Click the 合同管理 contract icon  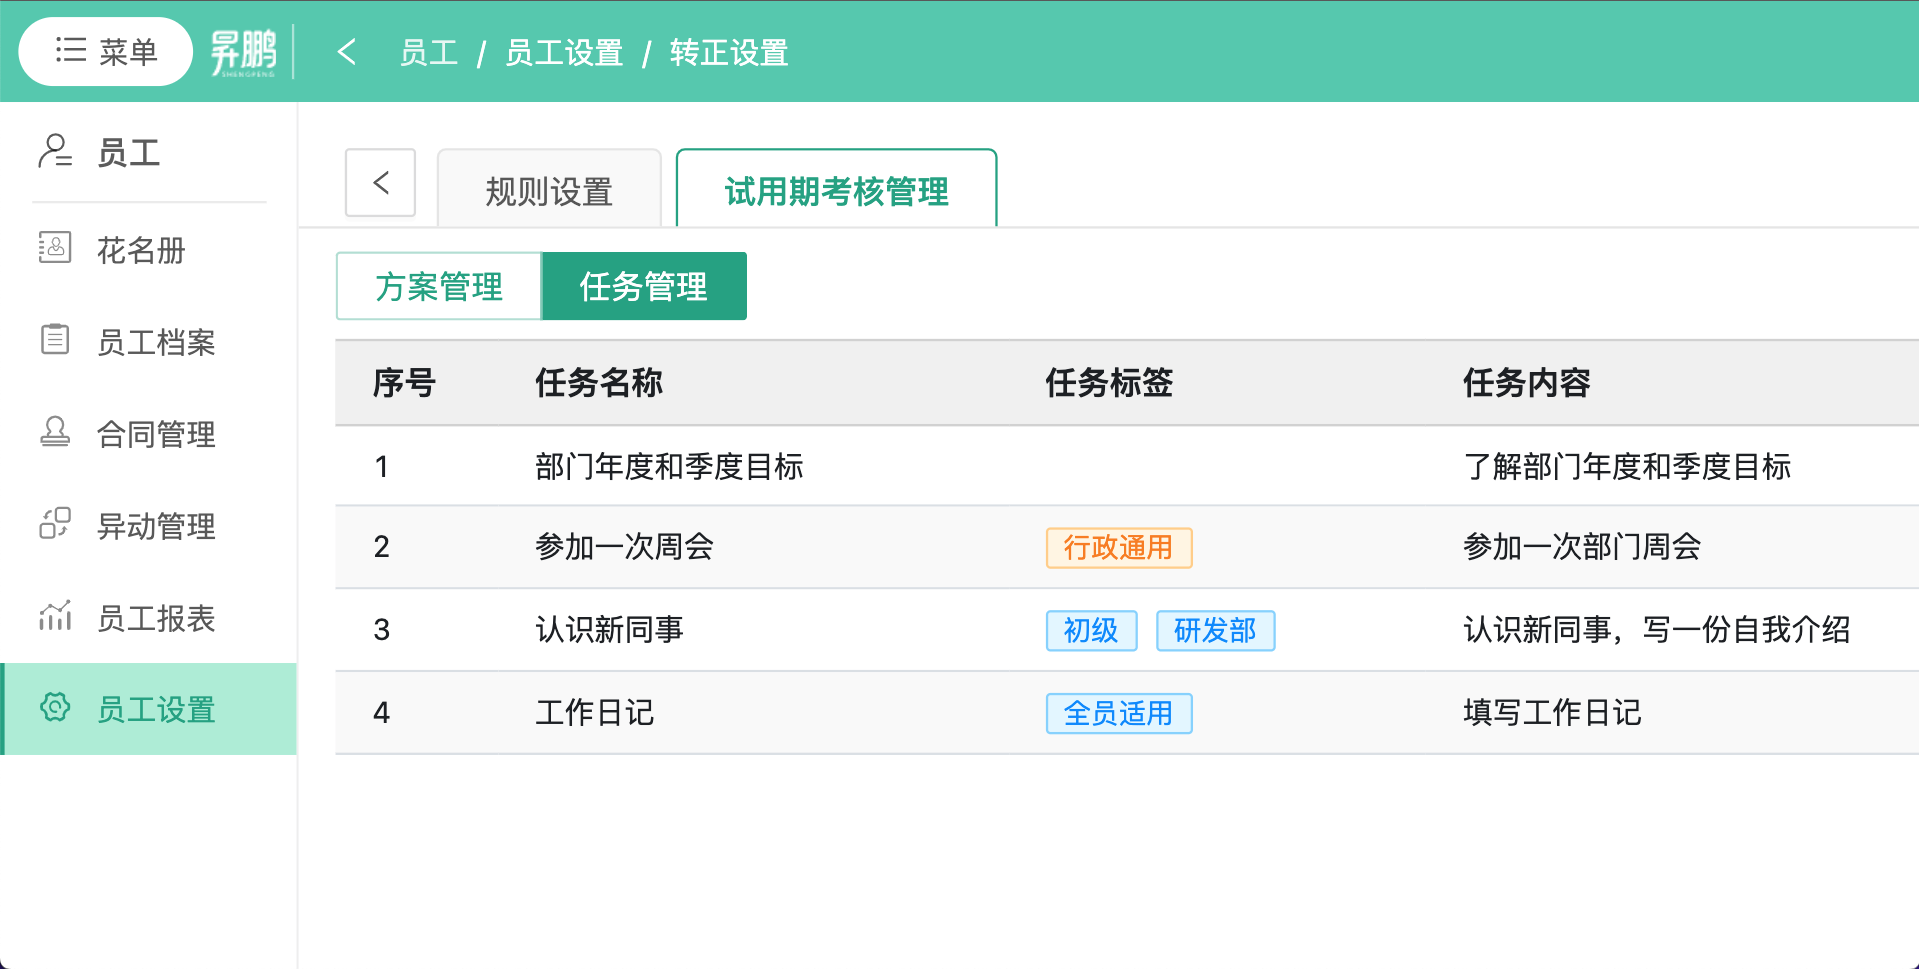(56, 433)
